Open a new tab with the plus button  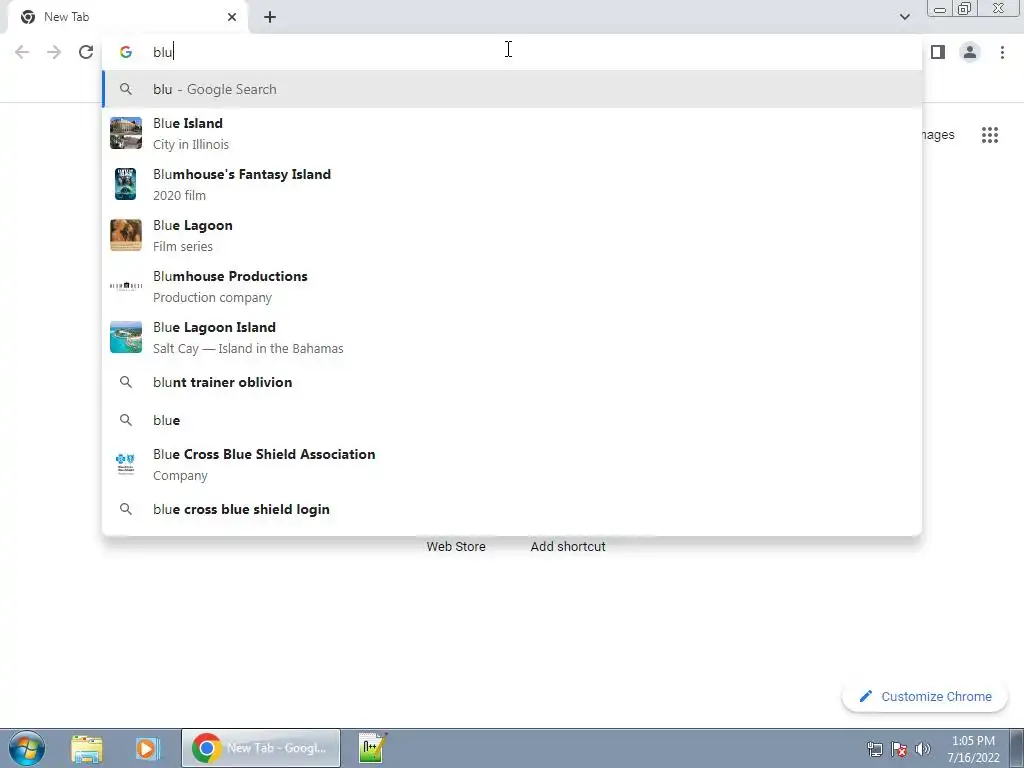(x=270, y=17)
